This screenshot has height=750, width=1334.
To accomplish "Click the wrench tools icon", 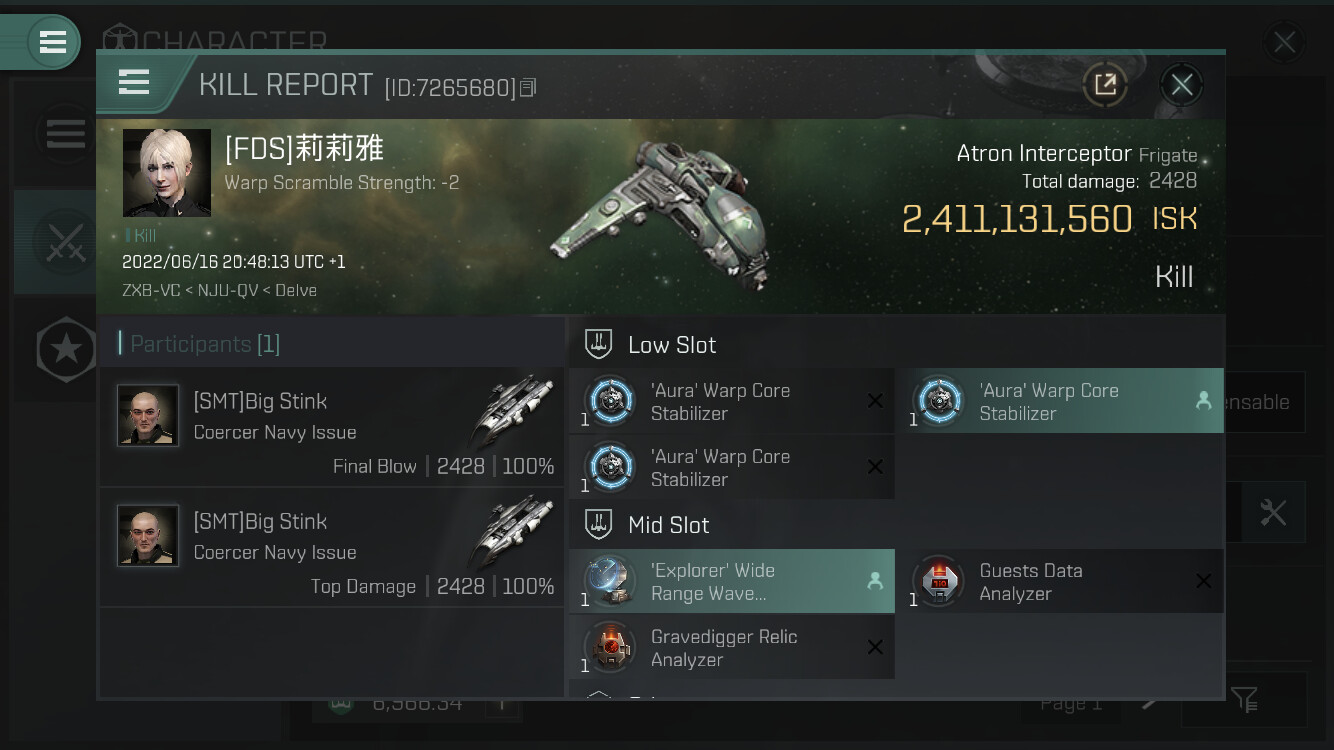I will pos(1272,513).
